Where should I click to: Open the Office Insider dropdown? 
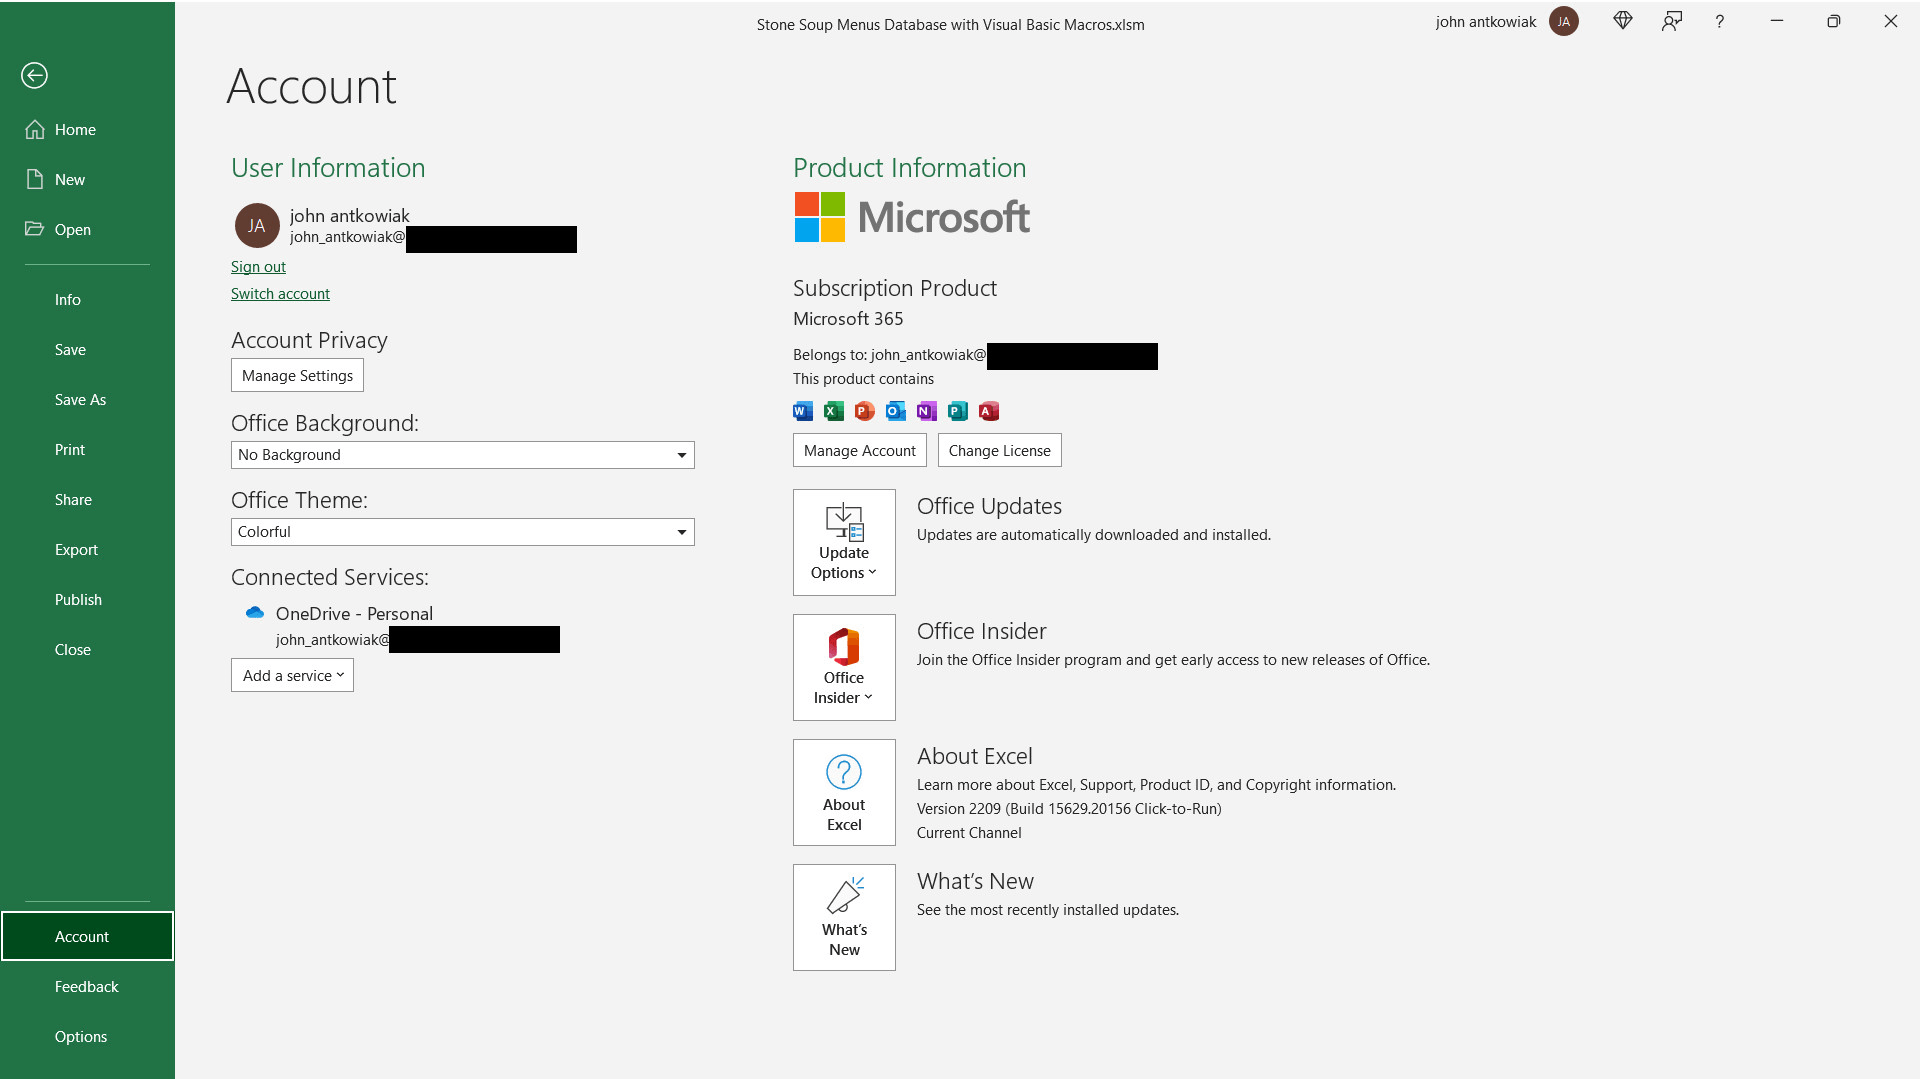844,668
